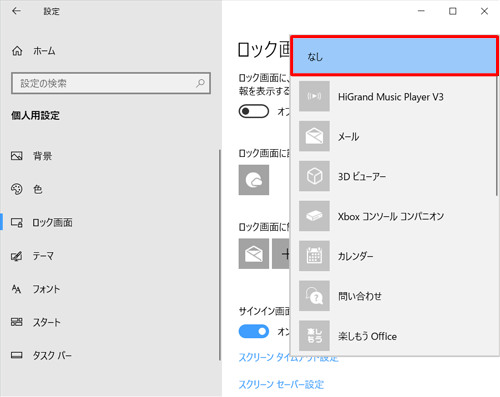Select the なし option in the app list
500x397 pixels.
(394, 56)
